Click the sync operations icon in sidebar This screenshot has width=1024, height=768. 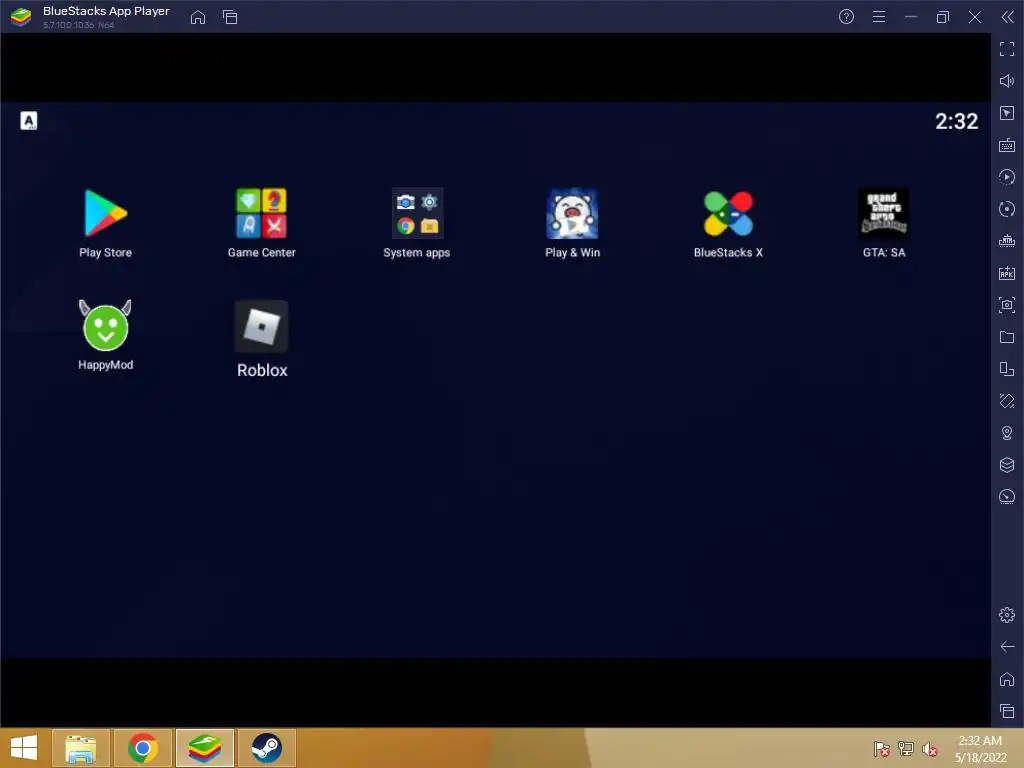pos(1007,209)
